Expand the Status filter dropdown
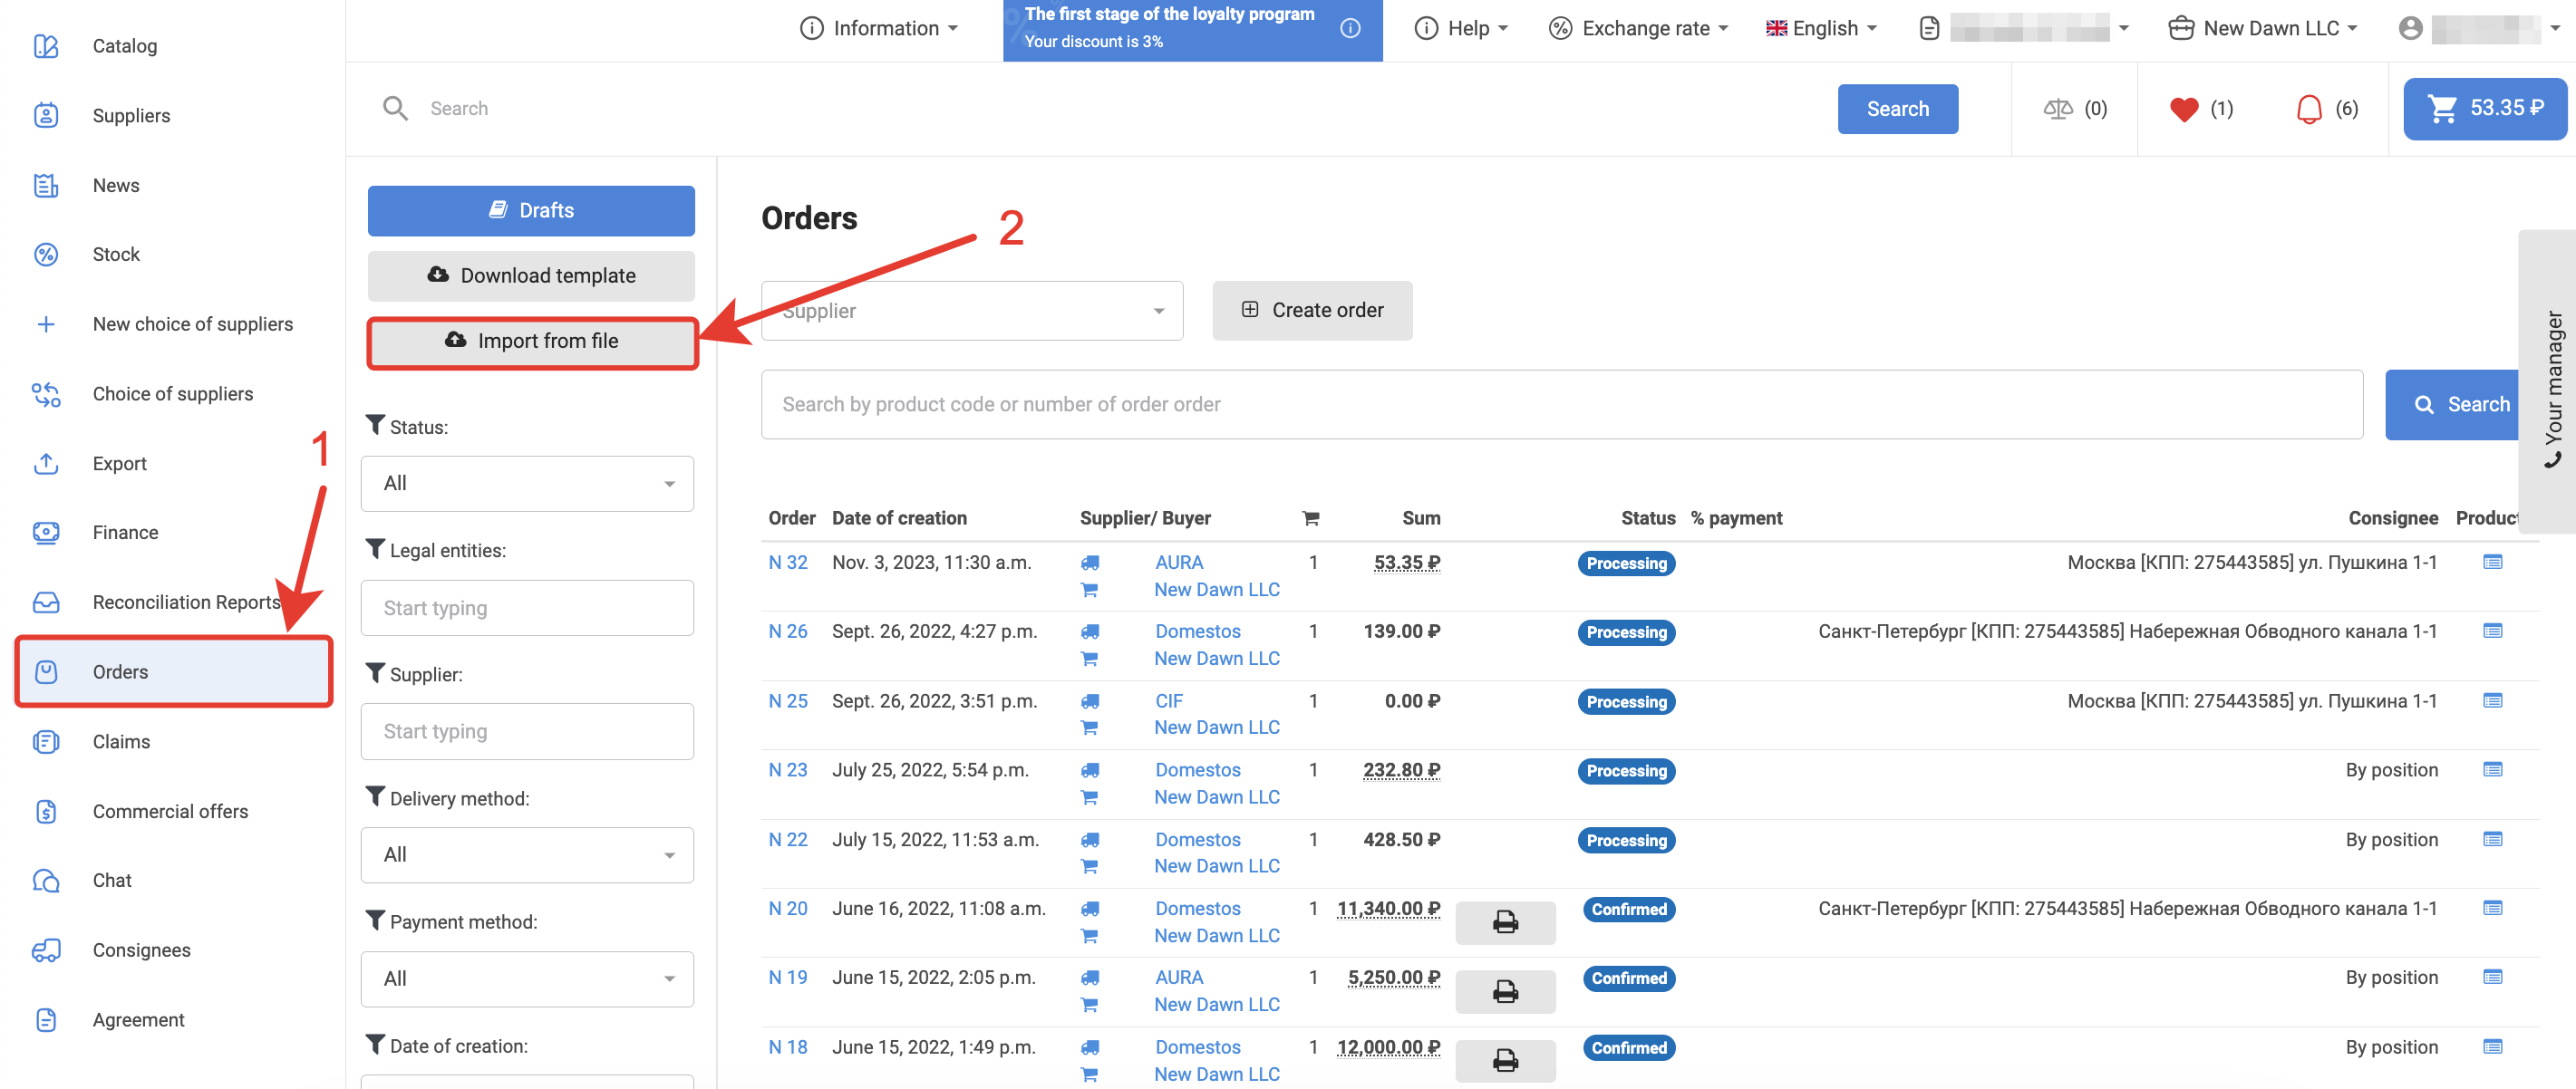Image resolution: width=2576 pixels, height=1089 pixels. [527, 483]
